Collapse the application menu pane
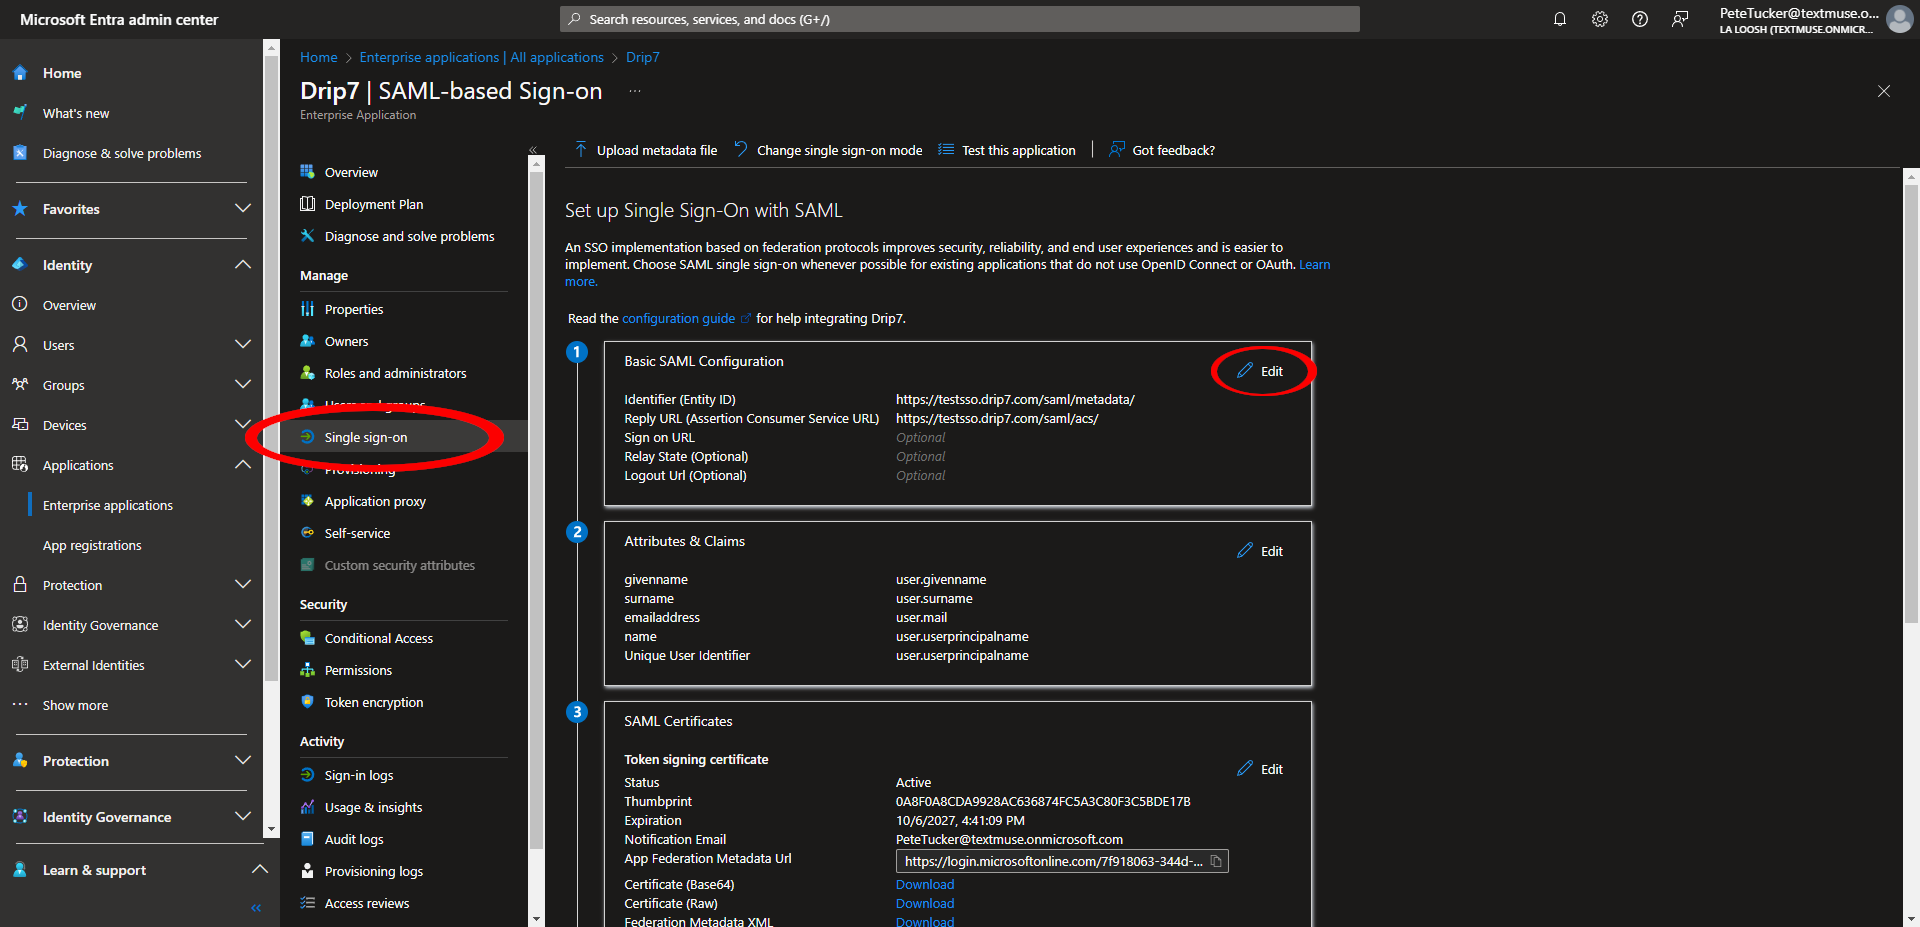This screenshot has height=927, width=1920. coord(533,150)
